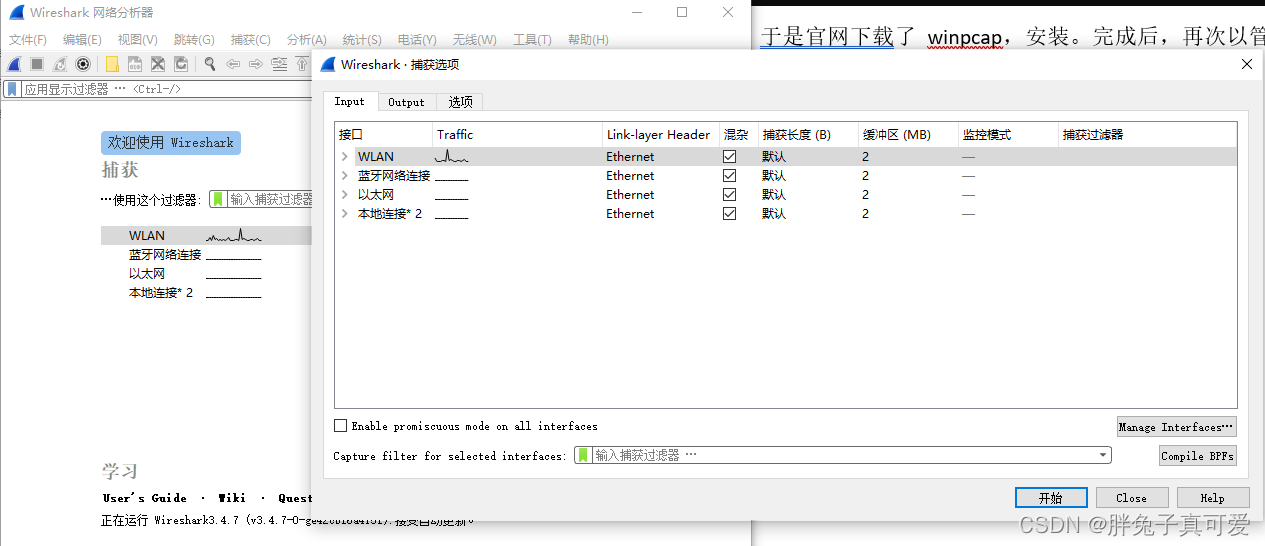Click the 监控模式 column header

[x=1007, y=135]
